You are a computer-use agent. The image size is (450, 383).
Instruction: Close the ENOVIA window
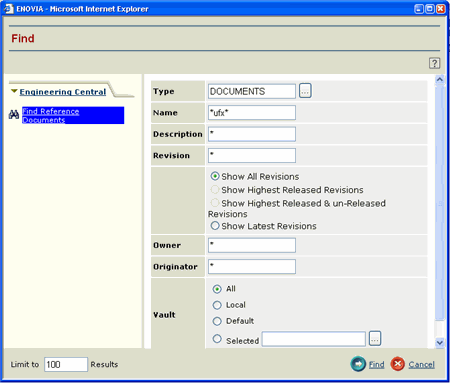point(441,9)
